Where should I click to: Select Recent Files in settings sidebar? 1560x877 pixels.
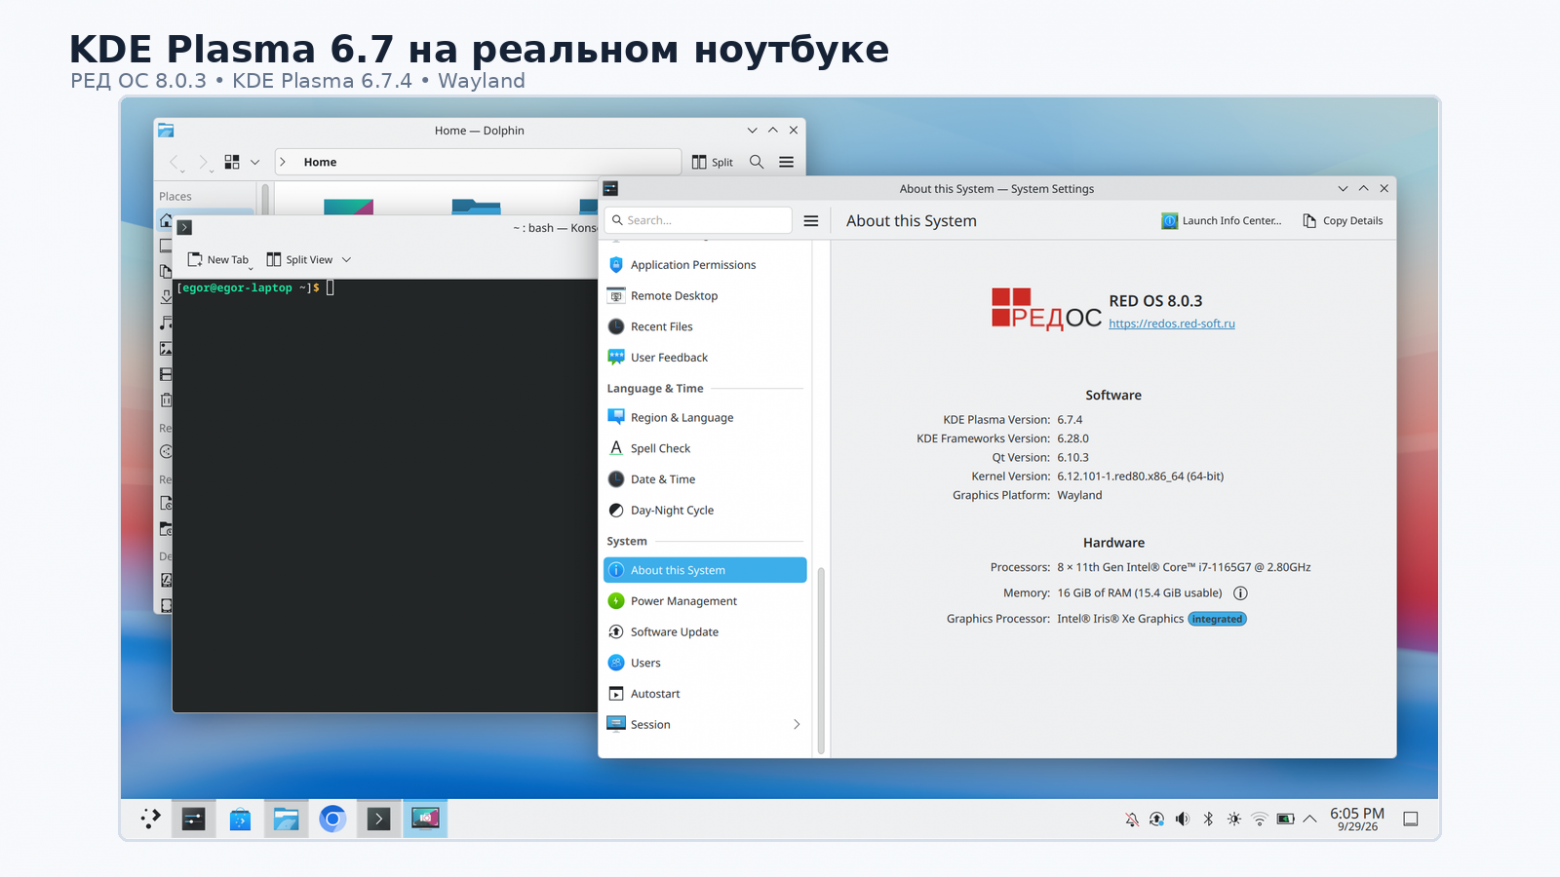[705, 327]
